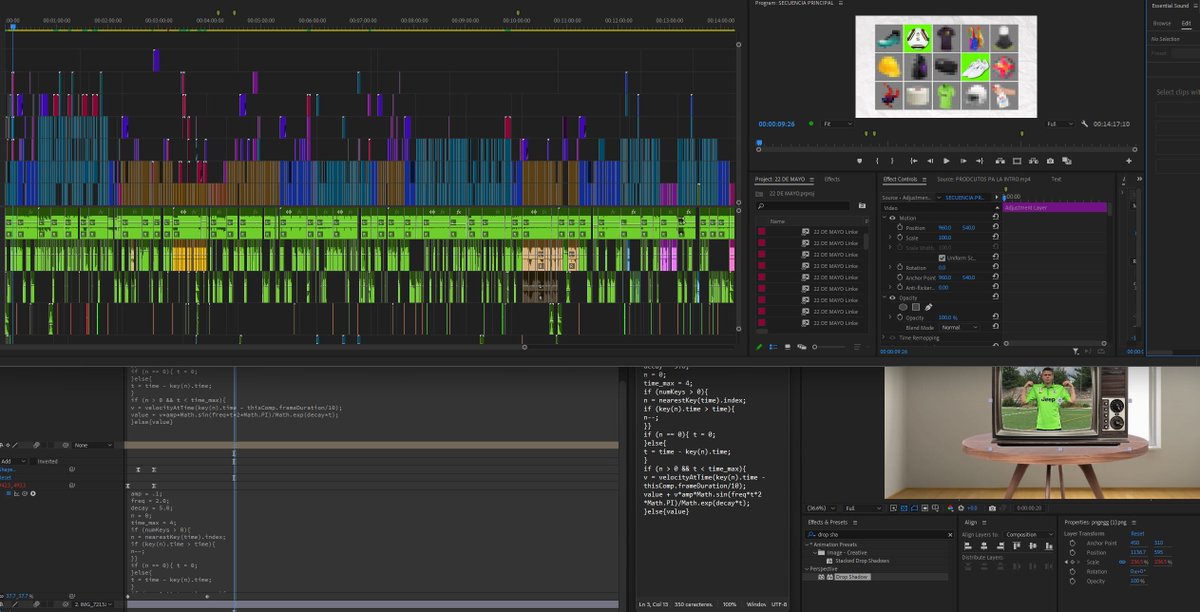1200x612 pixels.
Task: Clear the drop sha effects search
Action: 950,534
